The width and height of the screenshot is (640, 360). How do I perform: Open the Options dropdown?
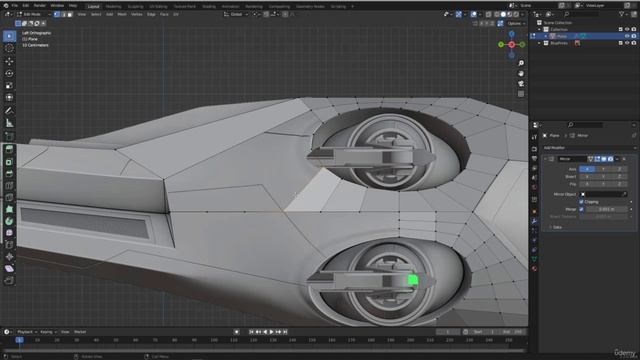click(x=516, y=24)
